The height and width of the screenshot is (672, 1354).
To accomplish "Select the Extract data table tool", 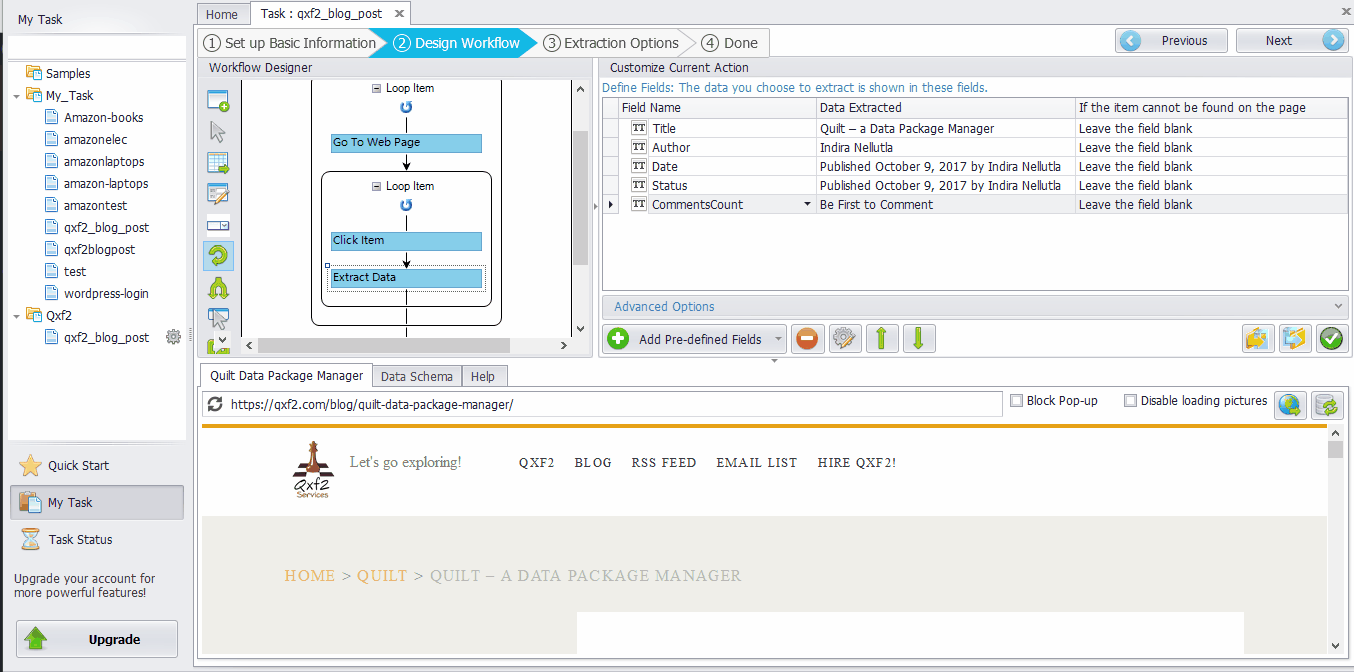I will point(218,163).
